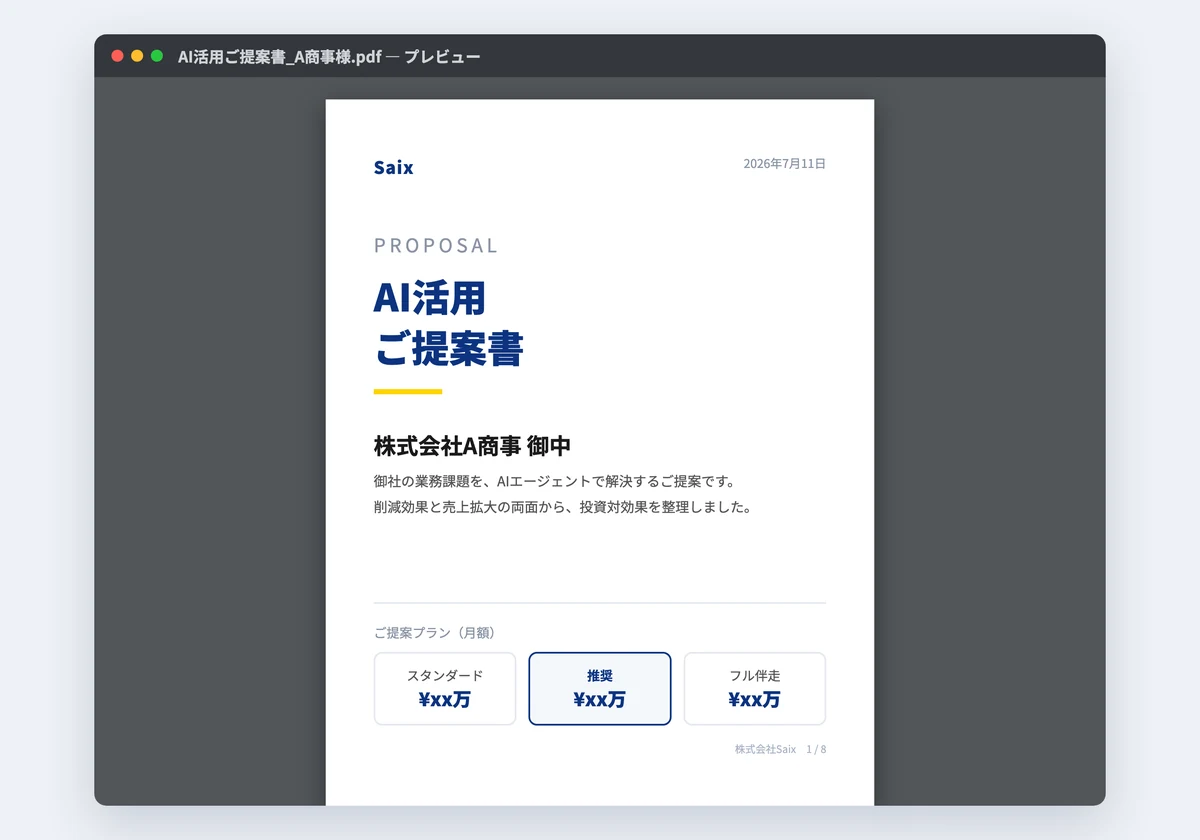Click the yellow minimize window button

tap(137, 56)
